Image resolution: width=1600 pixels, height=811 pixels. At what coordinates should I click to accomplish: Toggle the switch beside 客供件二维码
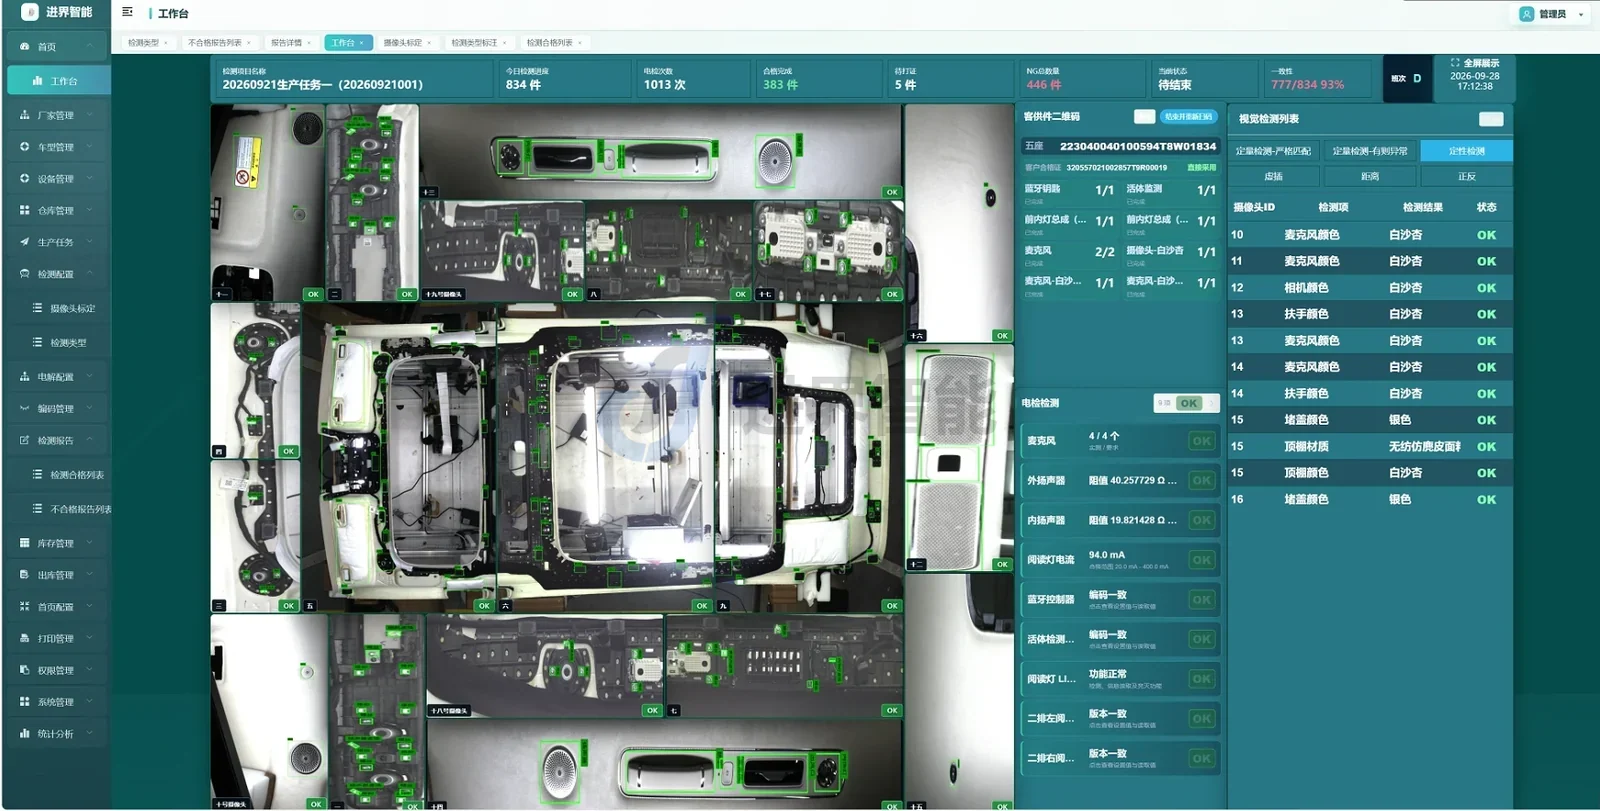(x=1145, y=117)
